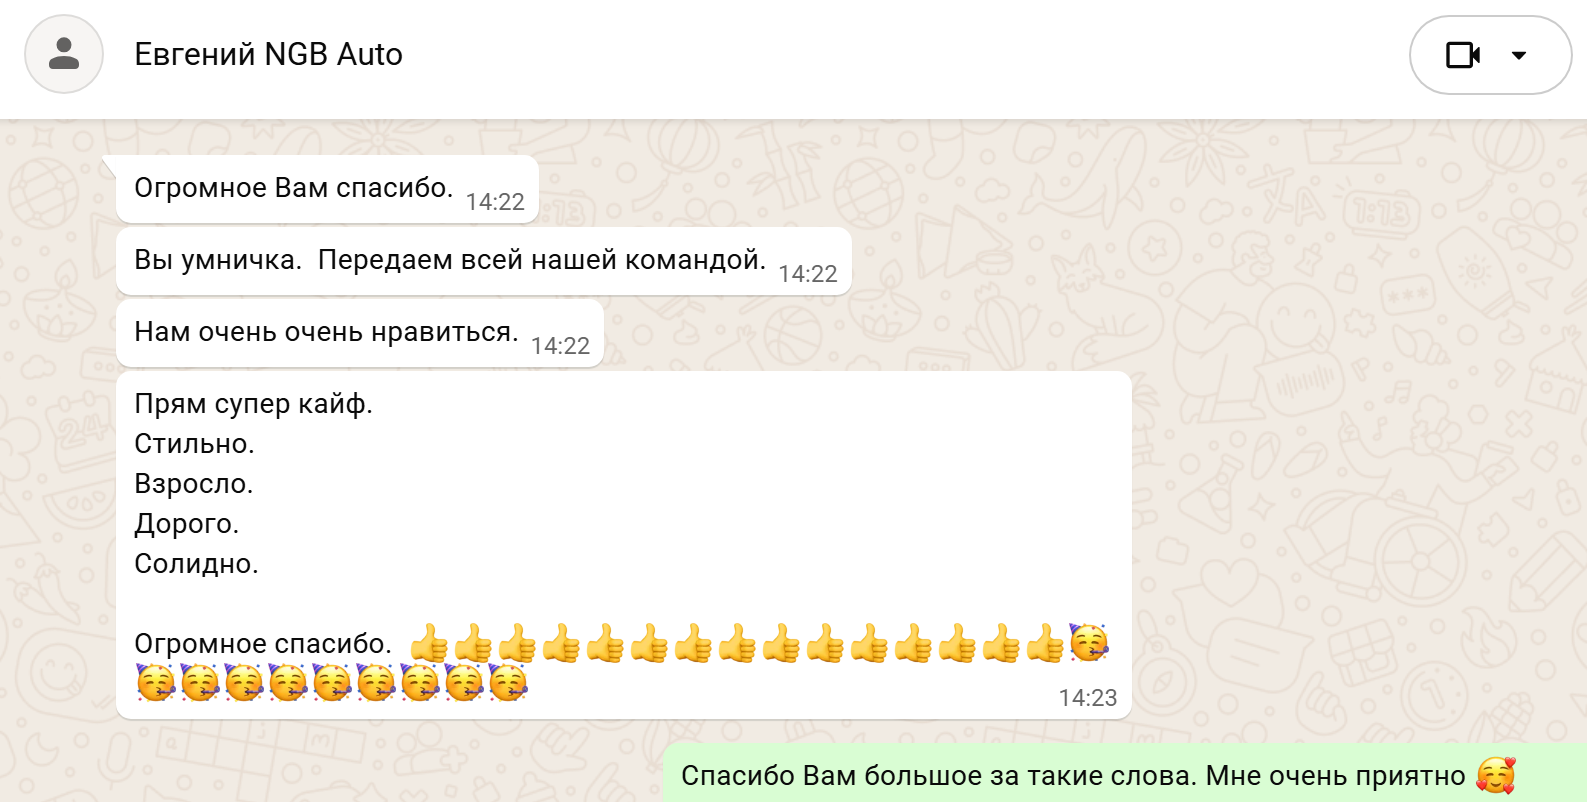Image resolution: width=1587 pixels, height=802 pixels.
Task: Click the first thumbs-up emoji
Action: (x=430, y=643)
